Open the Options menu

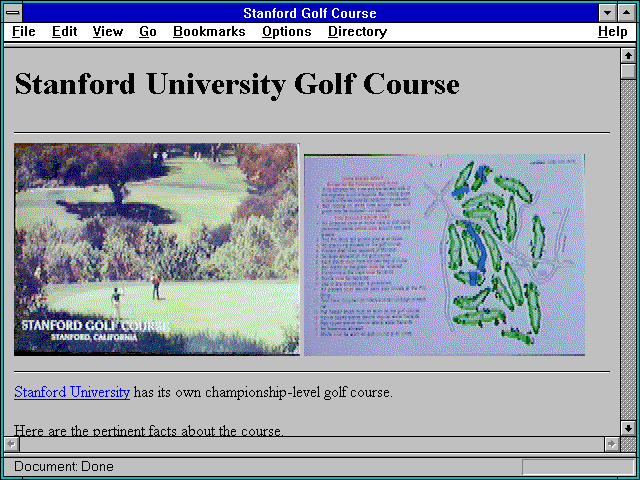pos(287,32)
